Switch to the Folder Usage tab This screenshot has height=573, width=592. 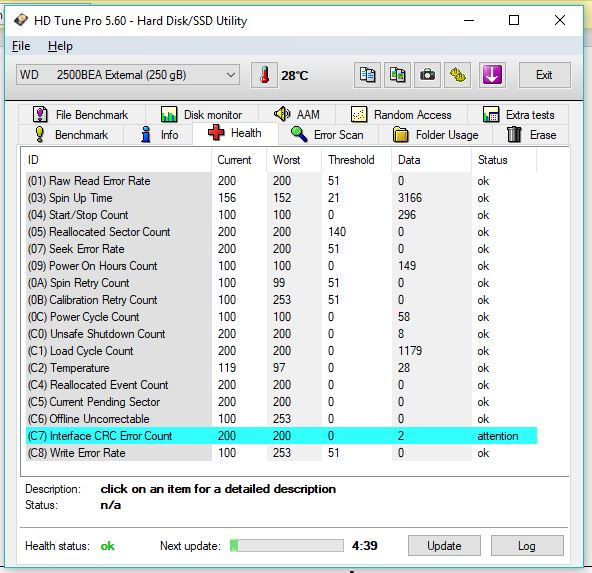(x=436, y=135)
